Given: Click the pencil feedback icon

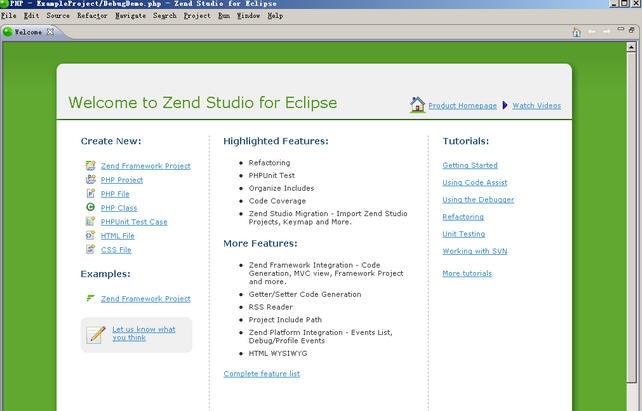Looking at the screenshot, I should point(97,334).
